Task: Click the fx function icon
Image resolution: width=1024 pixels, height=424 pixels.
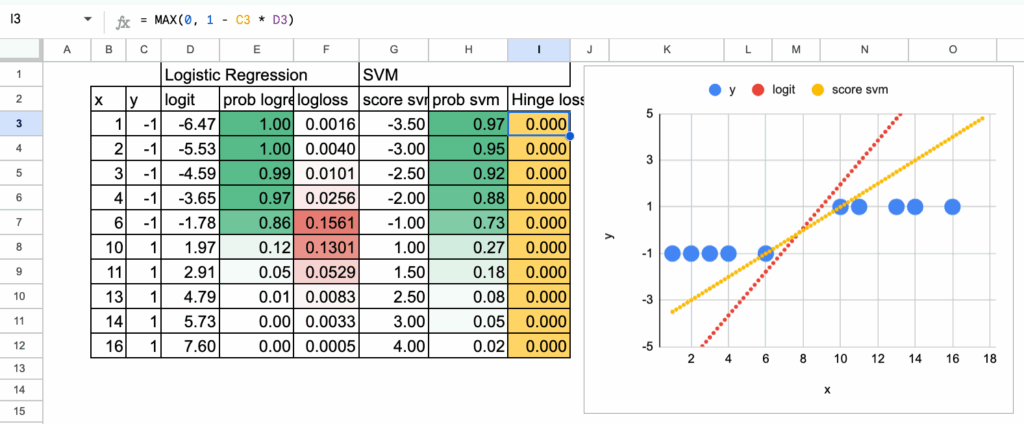Action: tap(122, 20)
